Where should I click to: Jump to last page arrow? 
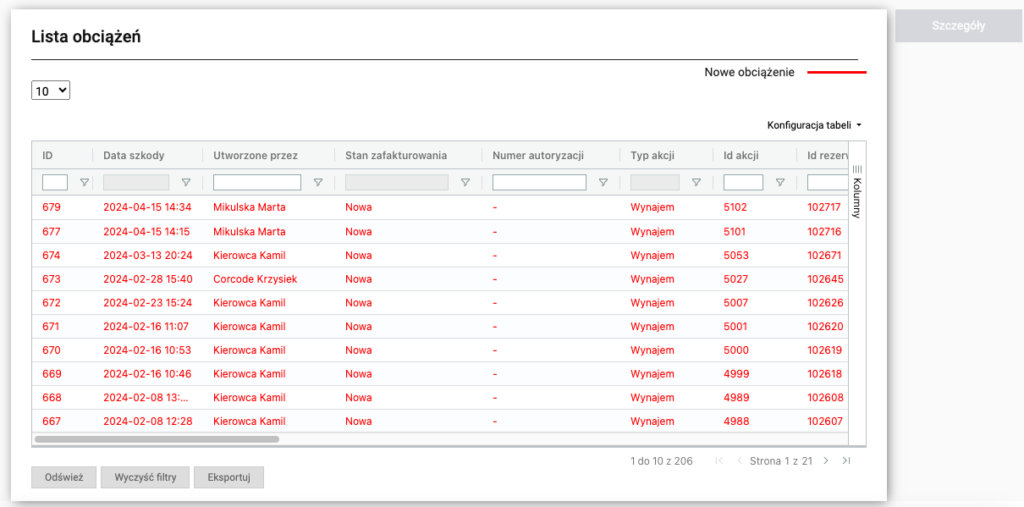[846, 461]
